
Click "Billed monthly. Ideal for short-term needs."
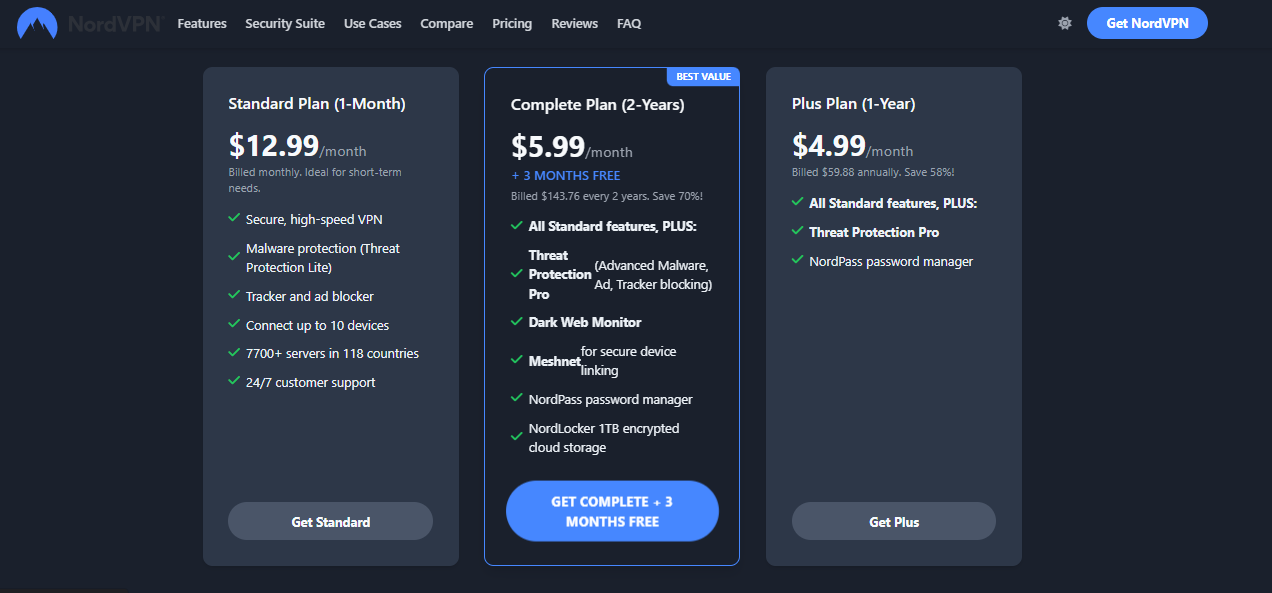coord(314,180)
